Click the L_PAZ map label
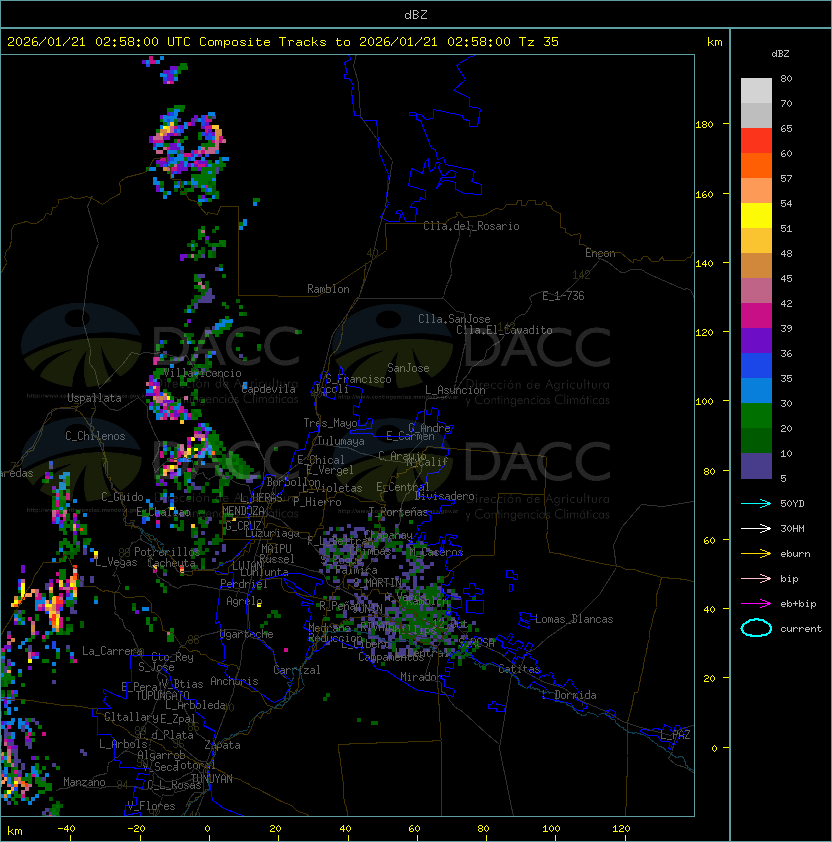832x842 pixels. click(675, 735)
